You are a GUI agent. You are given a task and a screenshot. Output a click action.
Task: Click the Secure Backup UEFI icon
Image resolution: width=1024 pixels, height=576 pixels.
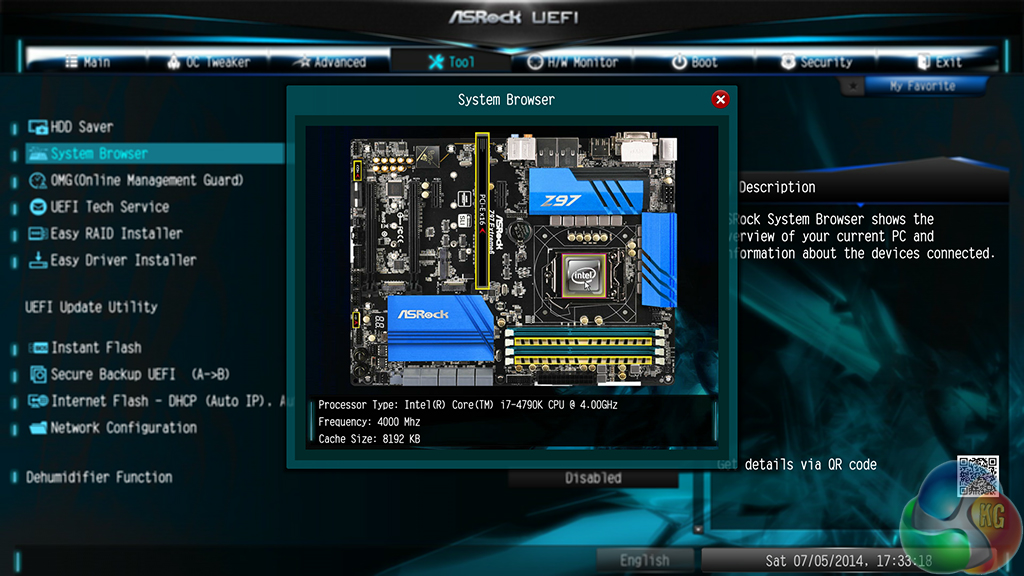click(39, 374)
